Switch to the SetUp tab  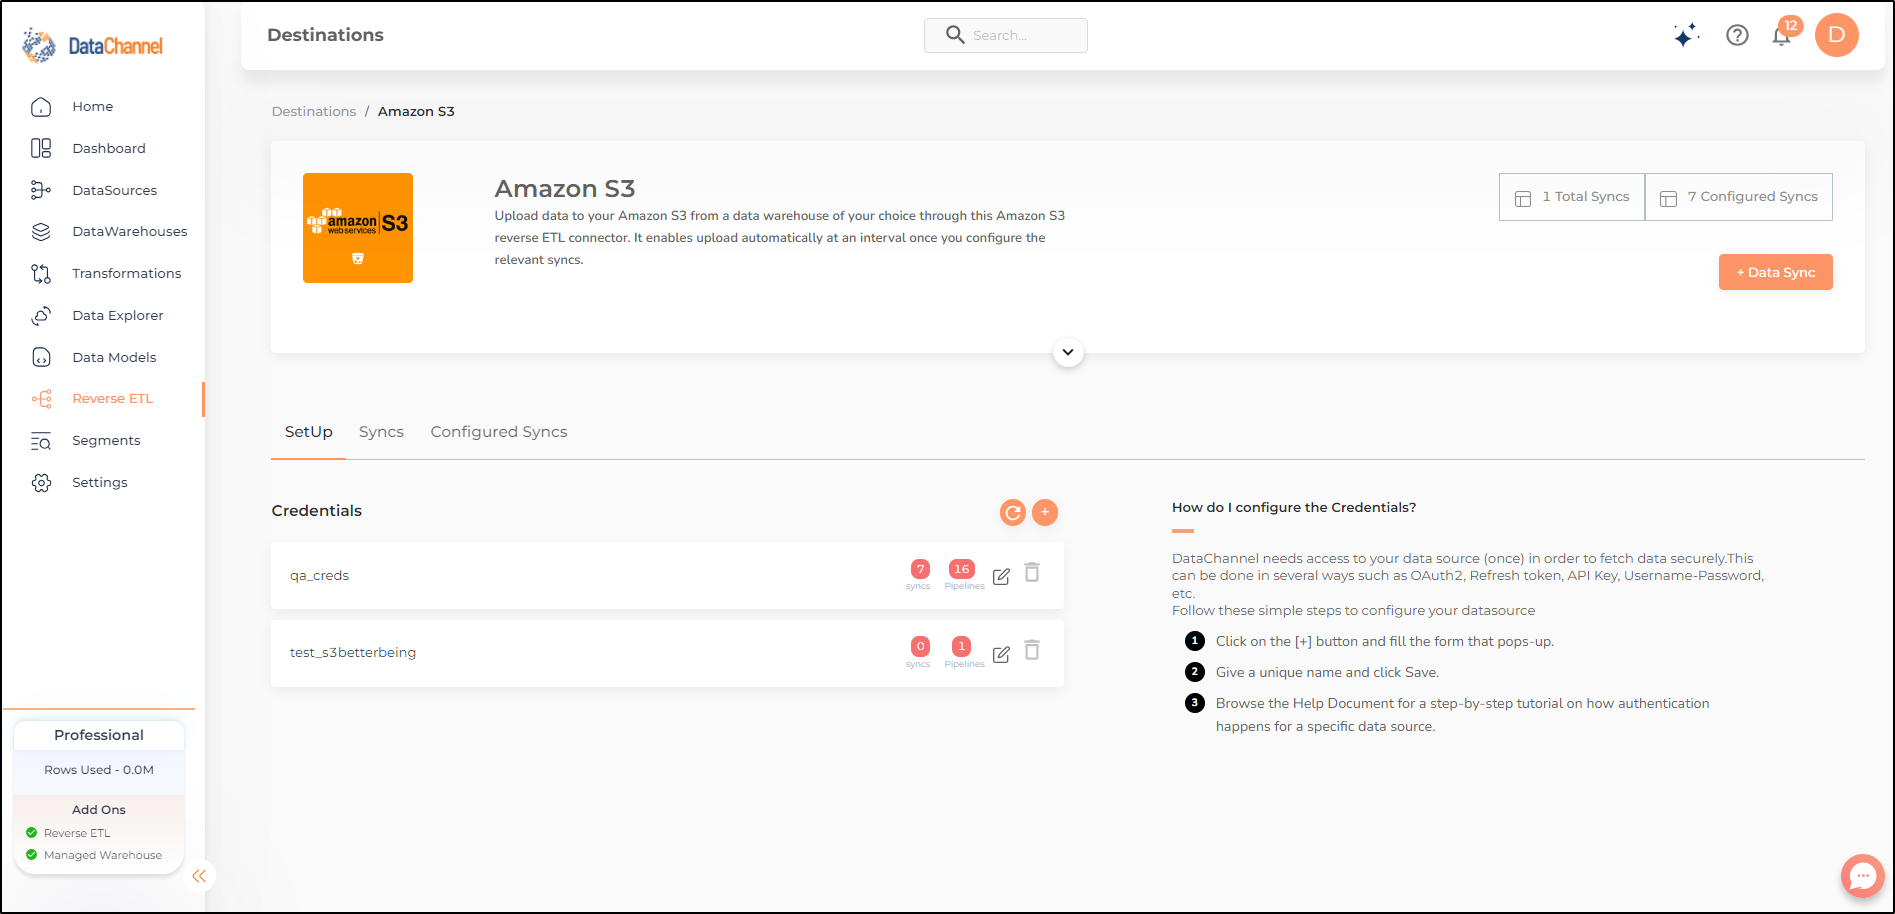coord(308,432)
